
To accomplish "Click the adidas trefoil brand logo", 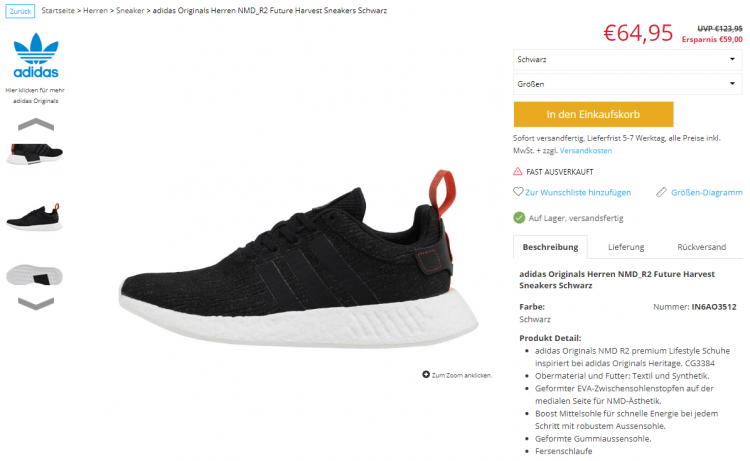I will [x=36, y=55].
